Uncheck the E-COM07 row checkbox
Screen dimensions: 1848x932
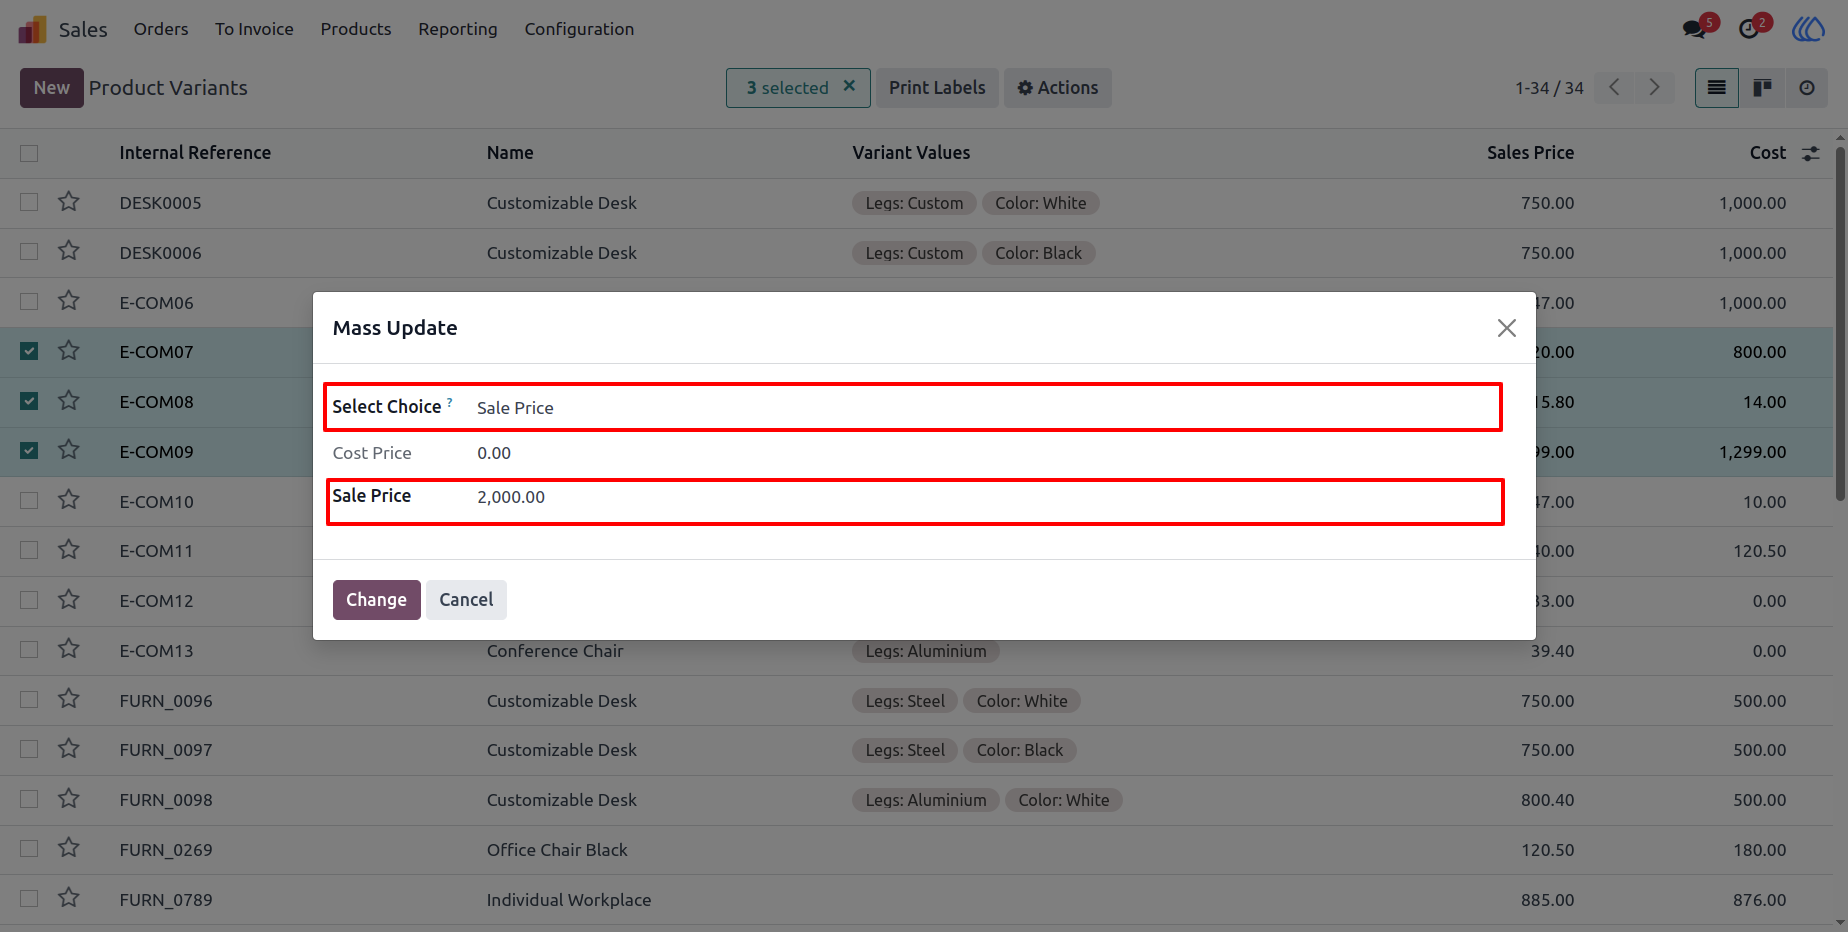click(29, 351)
